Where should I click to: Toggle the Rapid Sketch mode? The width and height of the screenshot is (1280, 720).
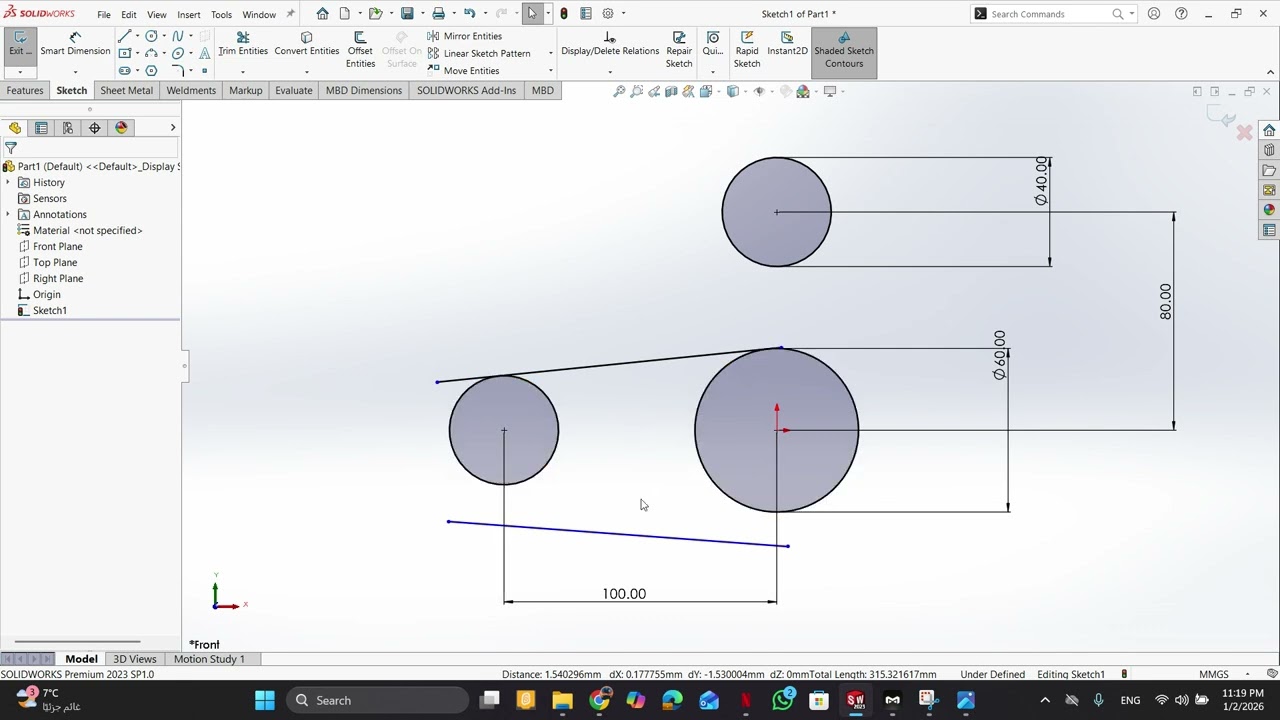tap(747, 50)
